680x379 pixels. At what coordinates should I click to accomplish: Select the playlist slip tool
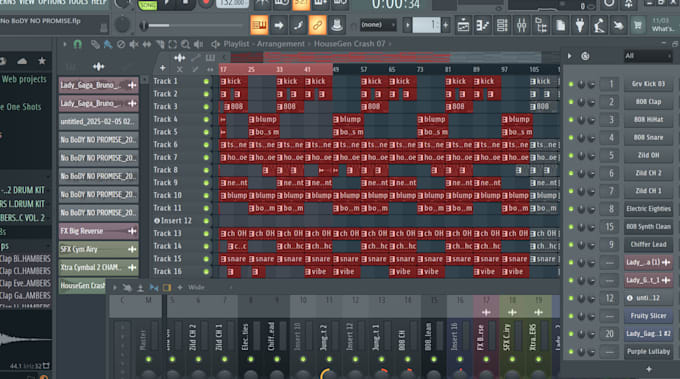click(147, 44)
